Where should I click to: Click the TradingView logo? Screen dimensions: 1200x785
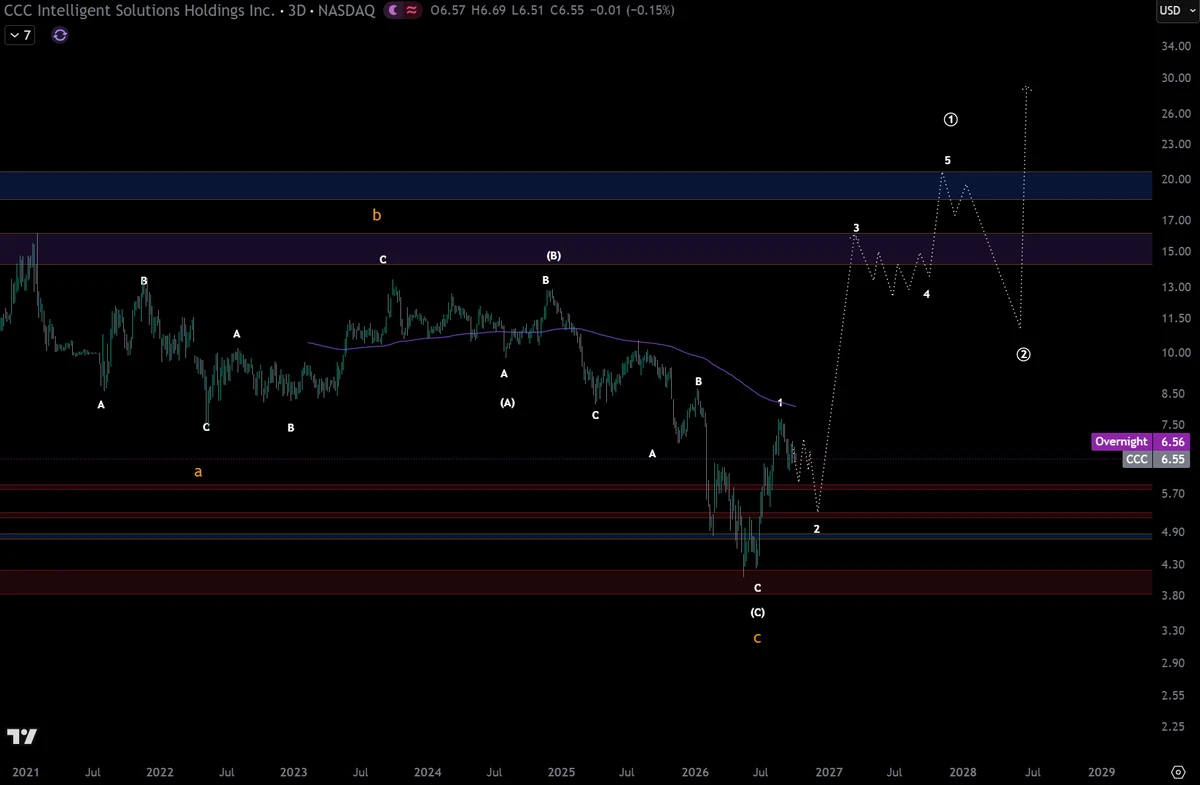(x=22, y=737)
